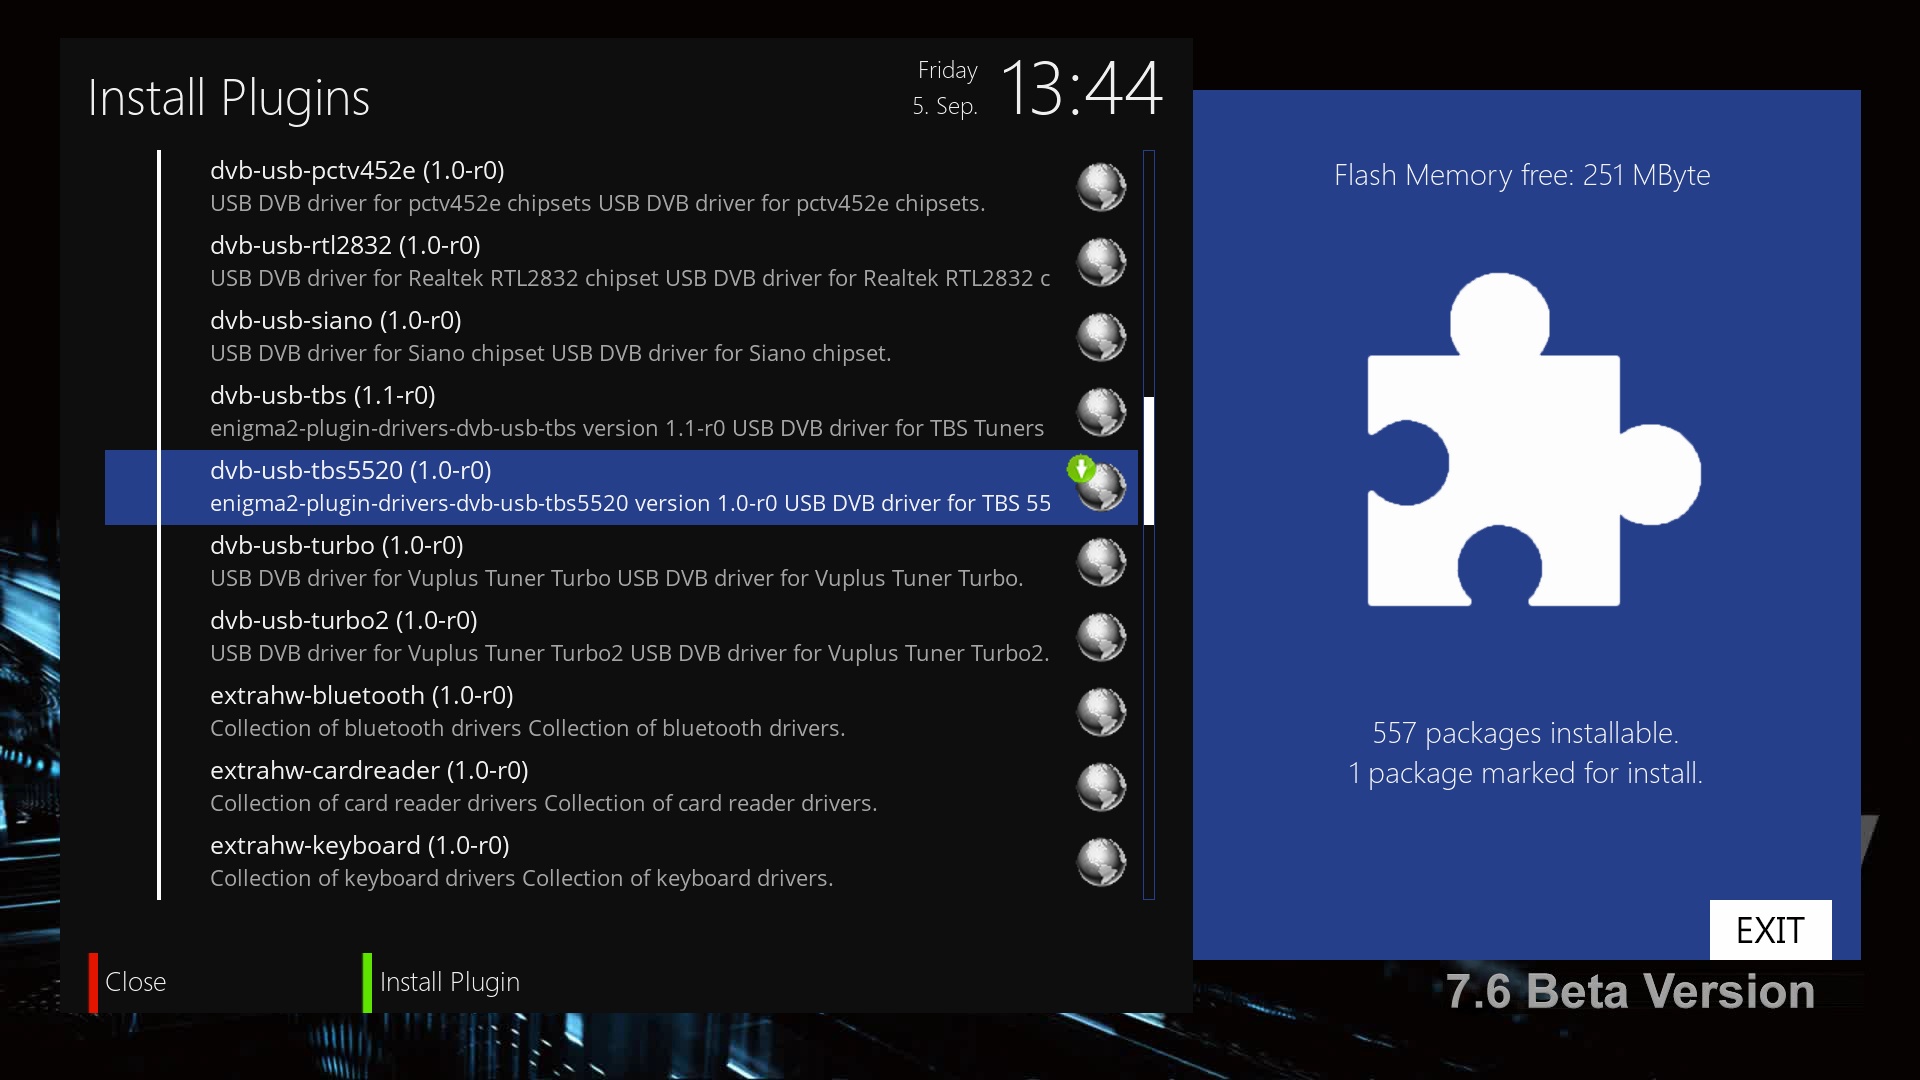Screen dimensions: 1920x1080
Task: Click 'Collection of keyboard drivers' description
Action: [x=521, y=878]
